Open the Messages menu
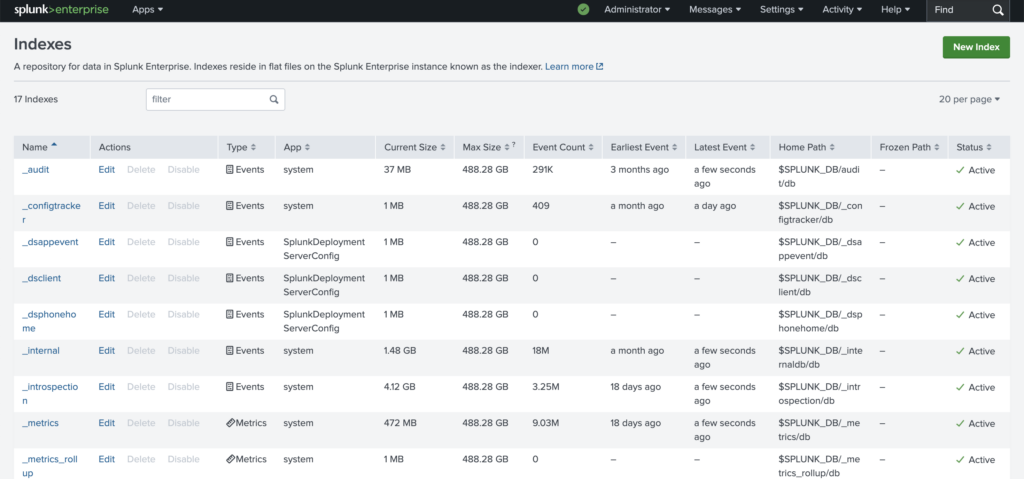This screenshot has width=1024, height=479. click(715, 10)
